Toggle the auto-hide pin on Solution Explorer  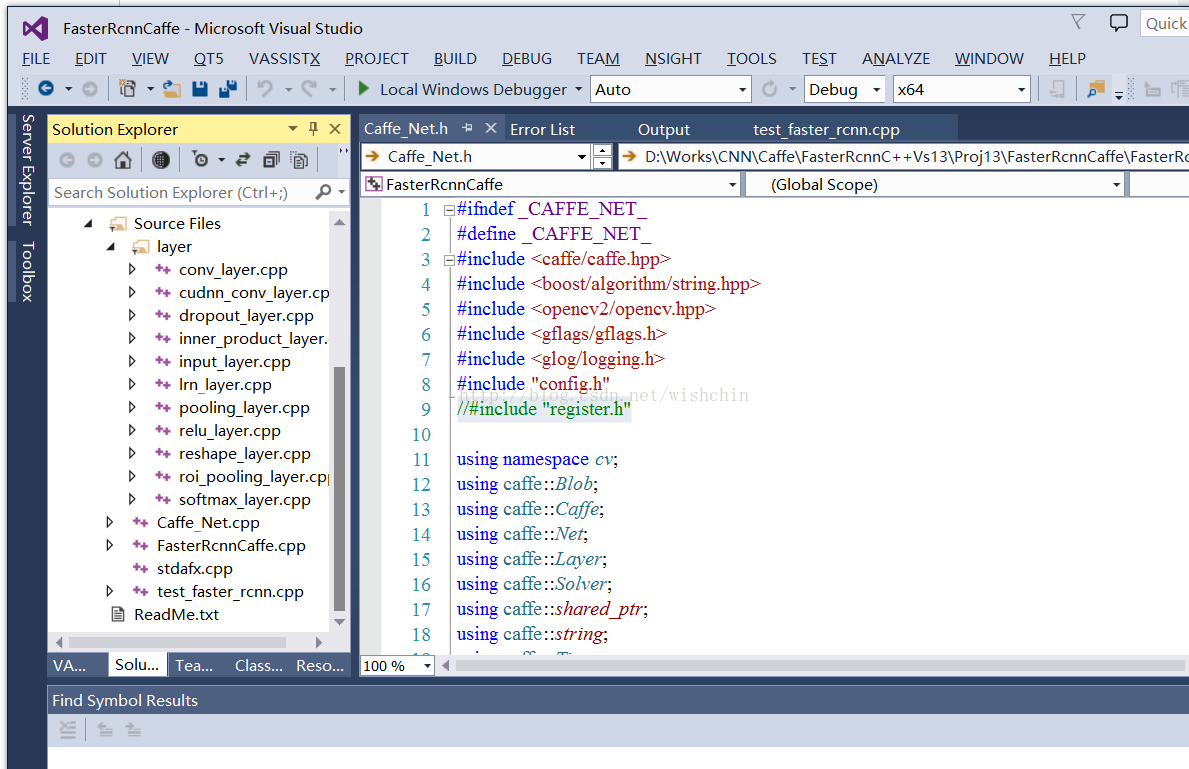313,129
